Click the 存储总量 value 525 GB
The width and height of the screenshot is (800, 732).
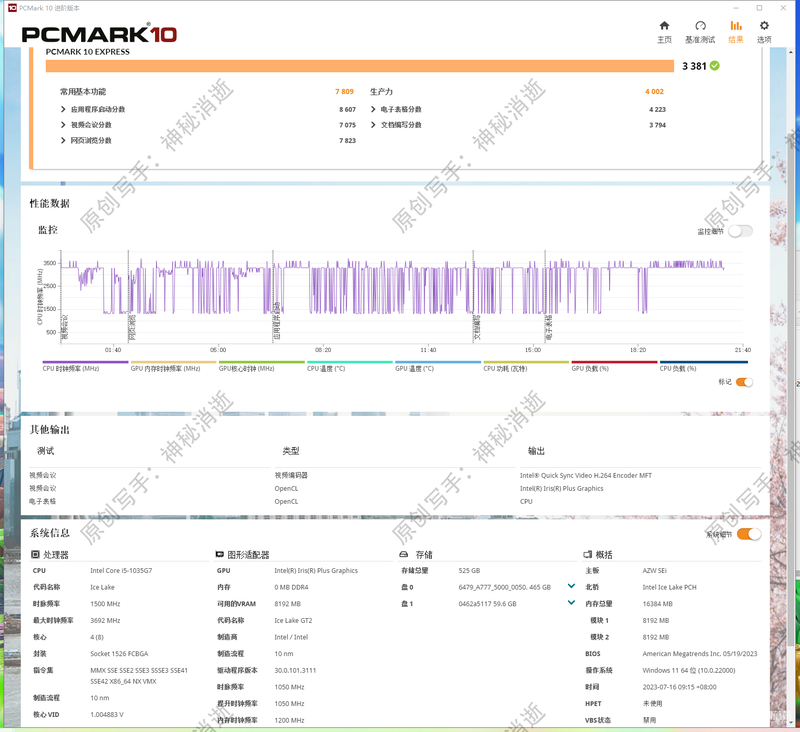coord(469,571)
